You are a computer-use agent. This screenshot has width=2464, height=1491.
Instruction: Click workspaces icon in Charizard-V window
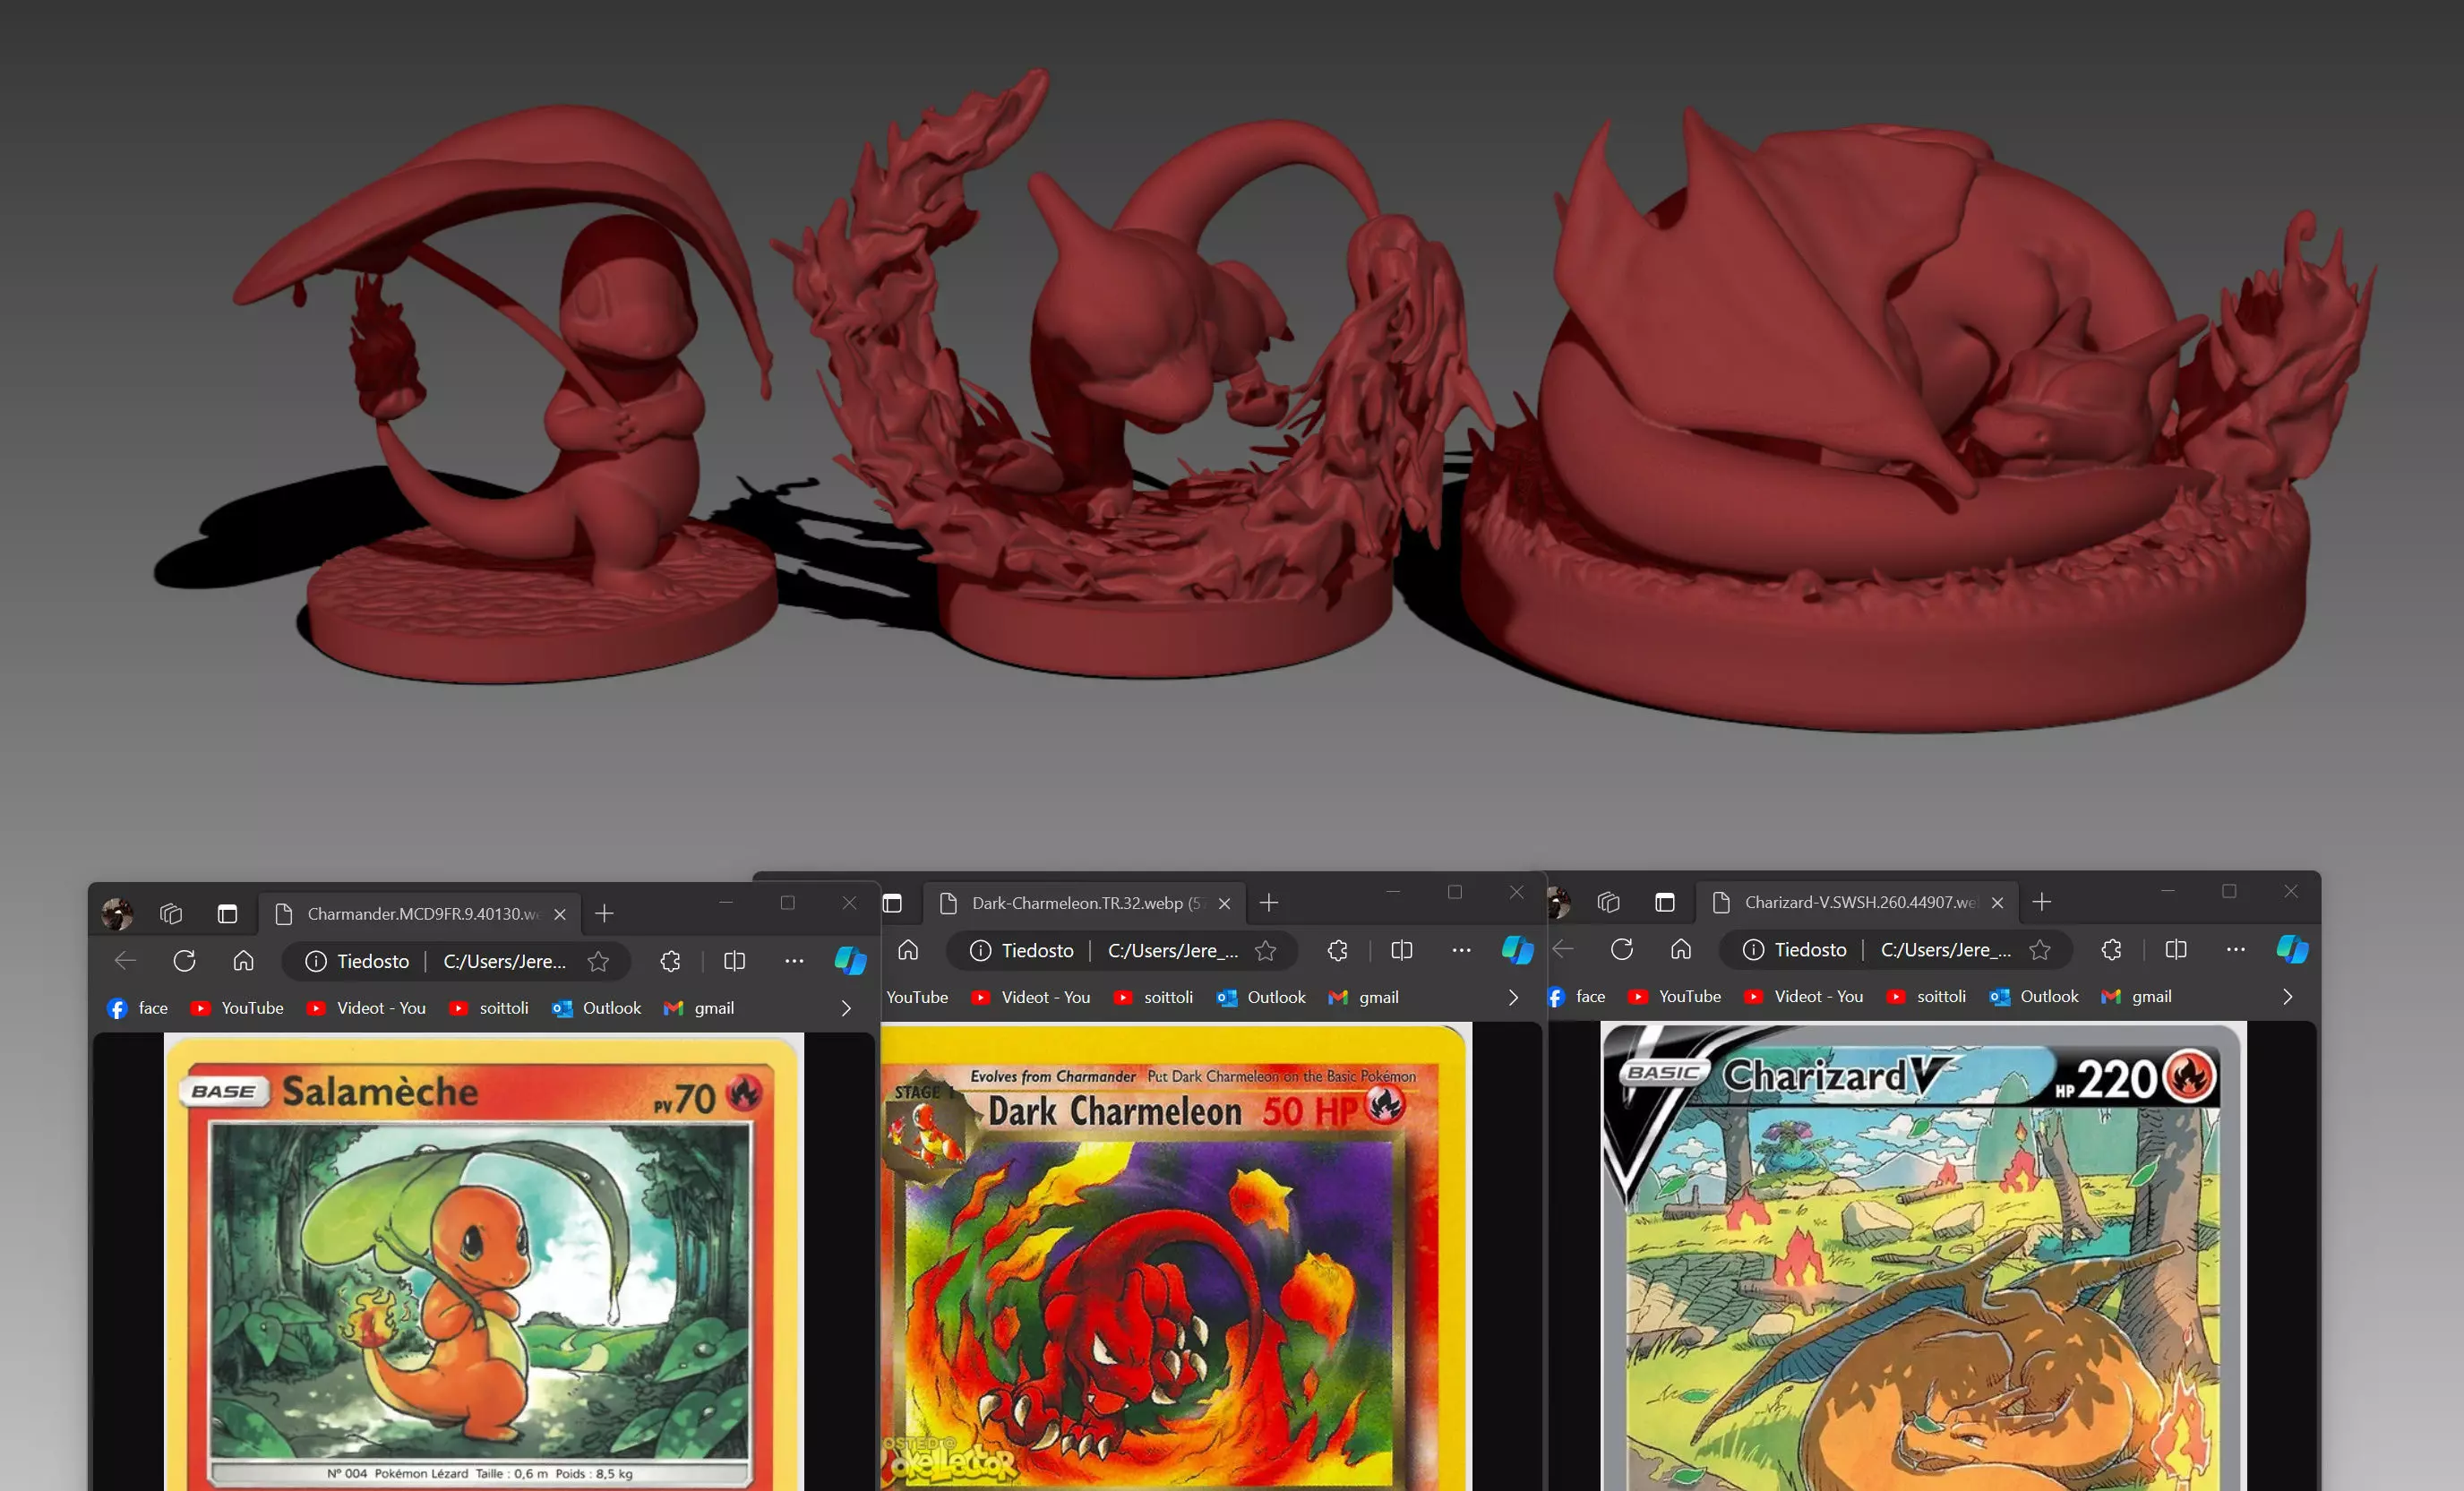tap(1607, 902)
